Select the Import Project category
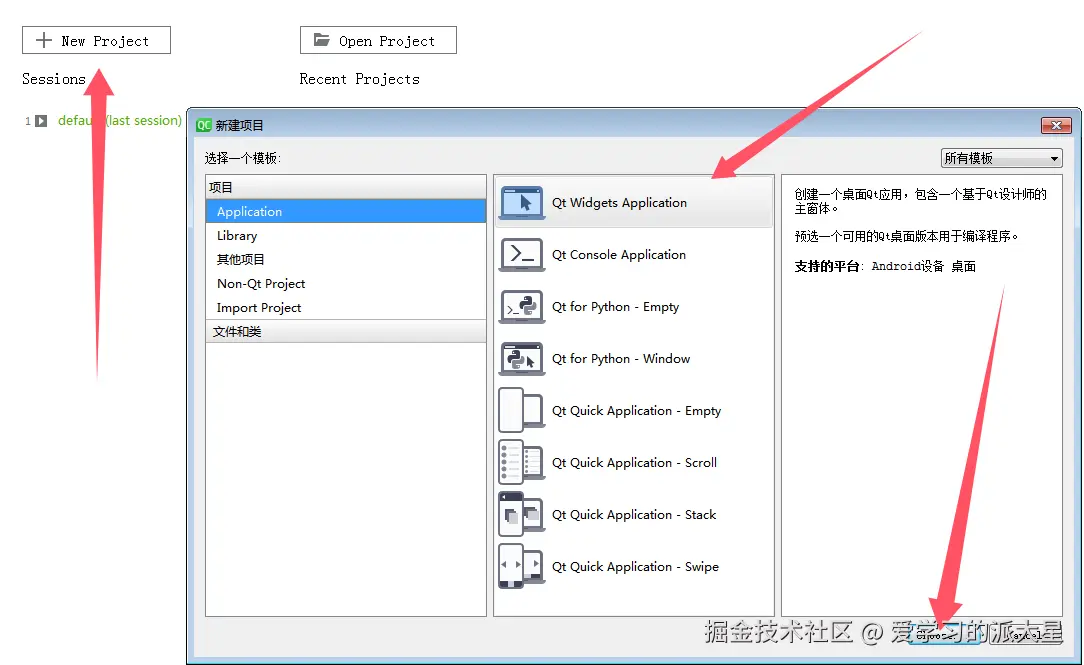This screenshot has height=665, width=1084. [x=346, y=308]
